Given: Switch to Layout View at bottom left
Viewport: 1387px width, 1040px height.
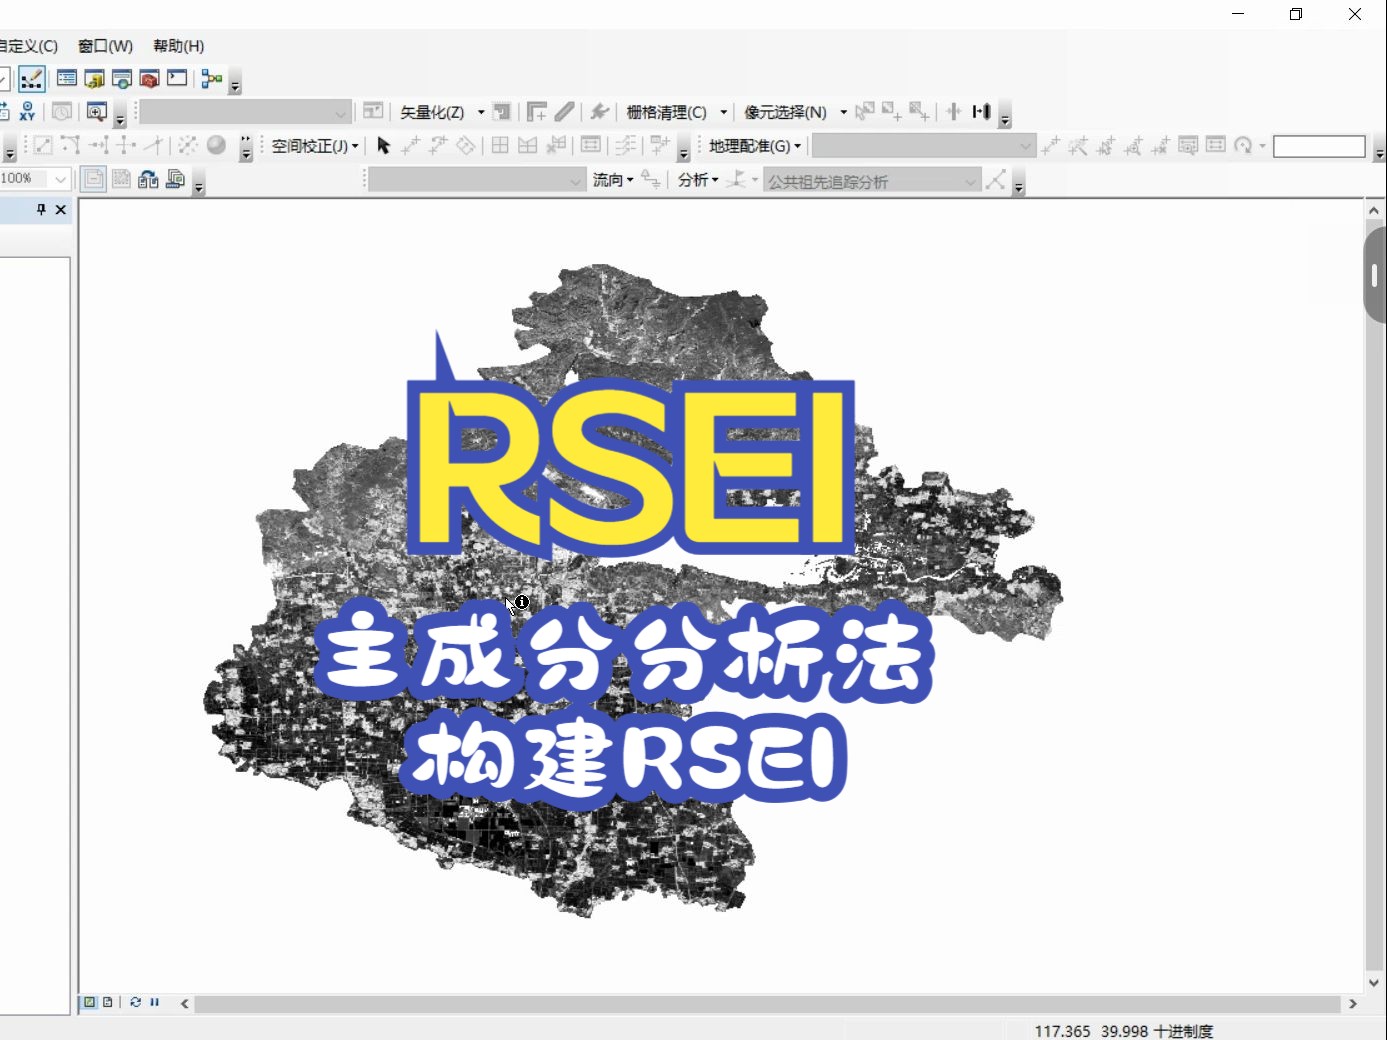Looking at the screenshot, I should (107, 1002).
